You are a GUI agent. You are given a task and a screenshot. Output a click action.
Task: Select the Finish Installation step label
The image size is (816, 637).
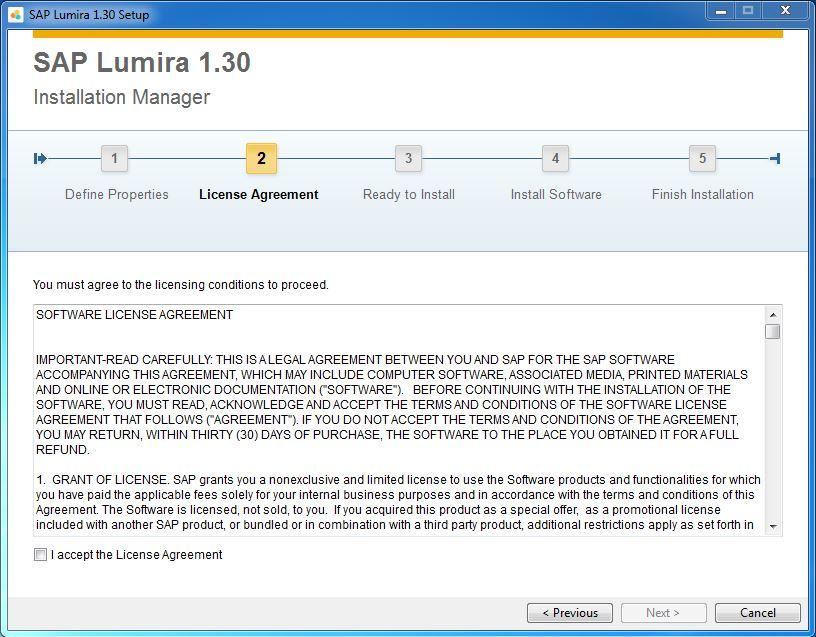coord(703,195)
